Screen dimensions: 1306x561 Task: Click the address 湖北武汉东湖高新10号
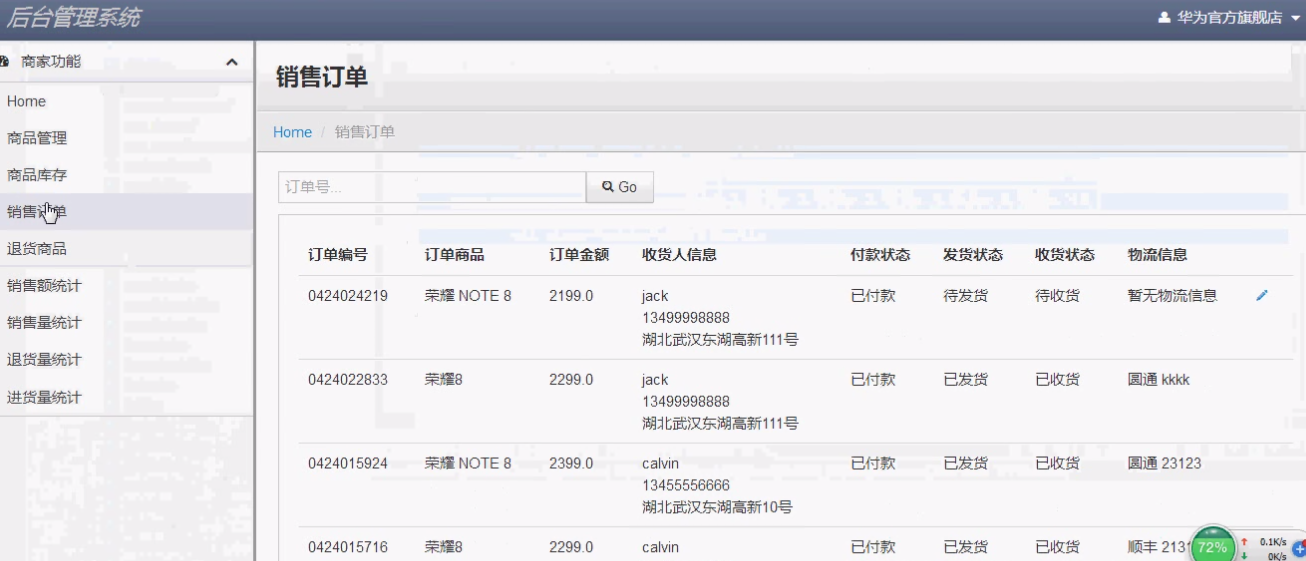click(x=717, y=507)
